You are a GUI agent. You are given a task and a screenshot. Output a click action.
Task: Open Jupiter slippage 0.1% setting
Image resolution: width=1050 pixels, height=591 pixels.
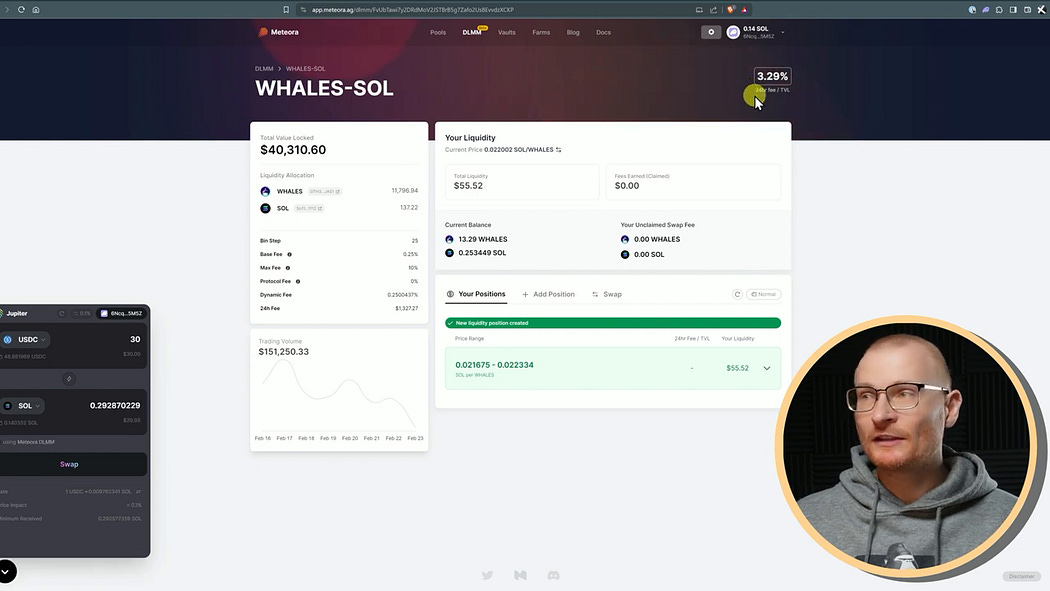[x=82, y=313]
